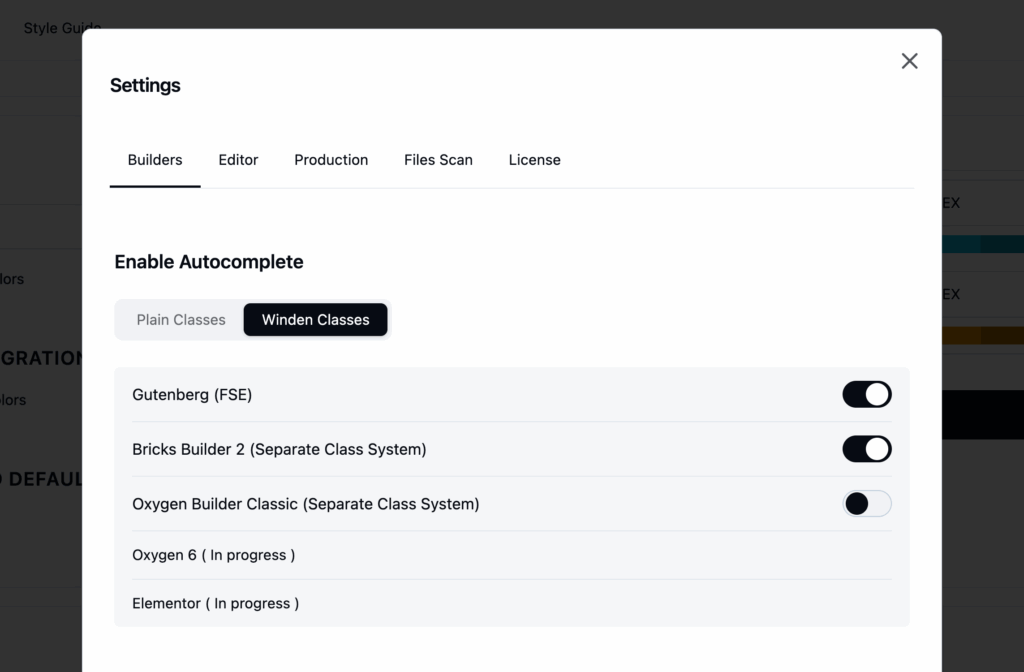1024x672 pixels.
Task: Select the Files Scan tab
Action: pos(438,160)
